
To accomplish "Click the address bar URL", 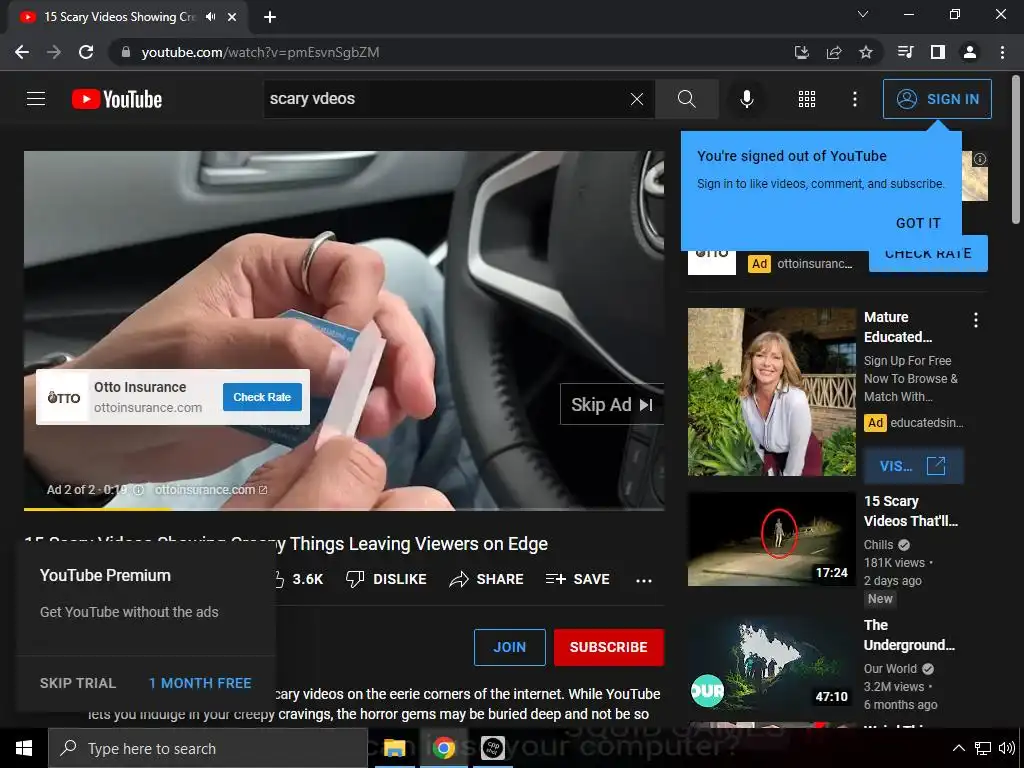I will click(x=260, y=52).
